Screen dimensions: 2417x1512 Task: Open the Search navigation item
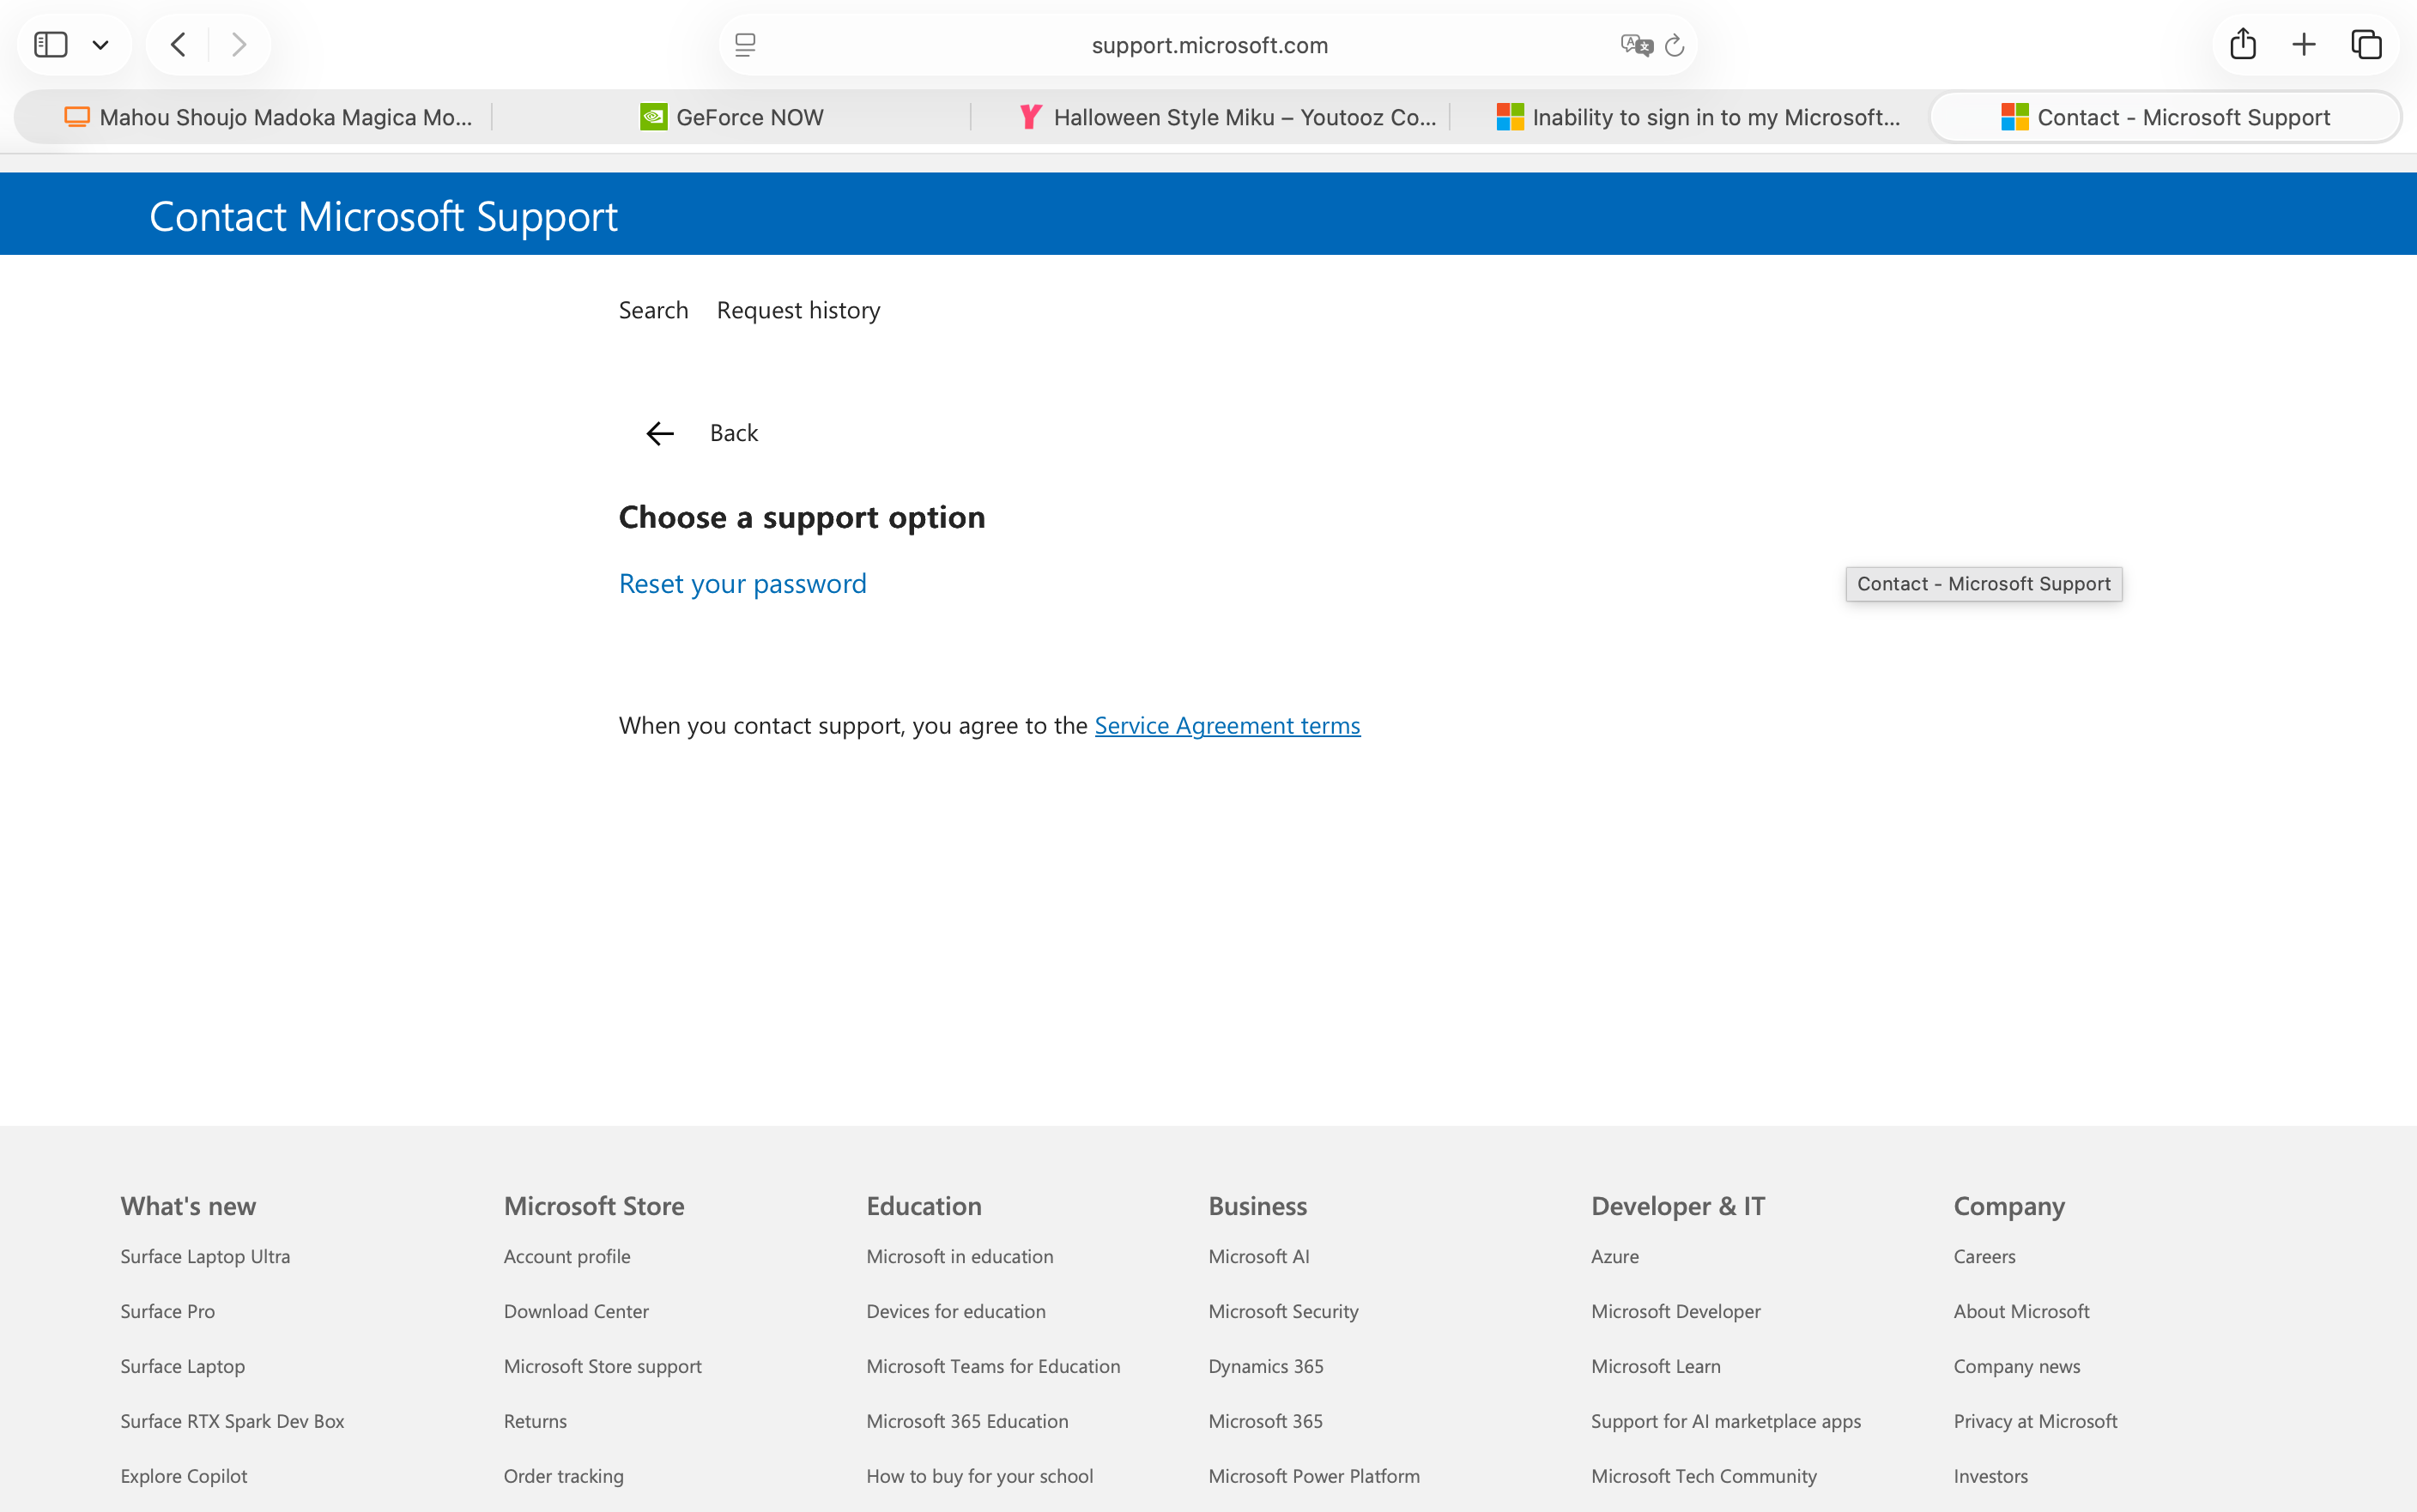click(x=653, y=310)
